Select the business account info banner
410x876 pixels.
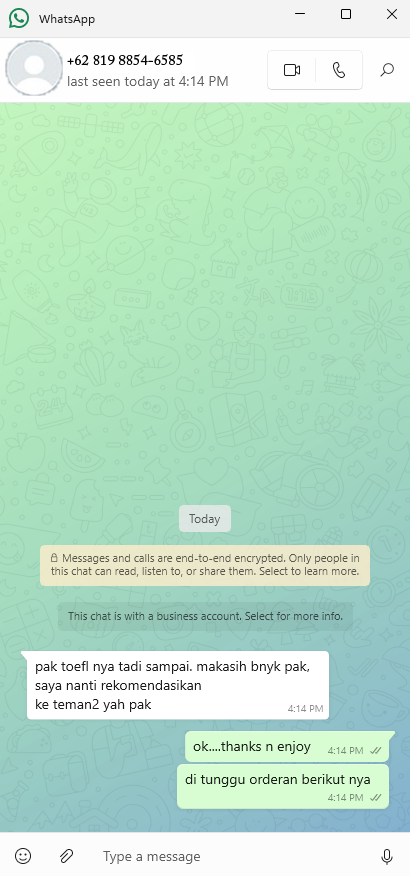(x=205, y=616)
